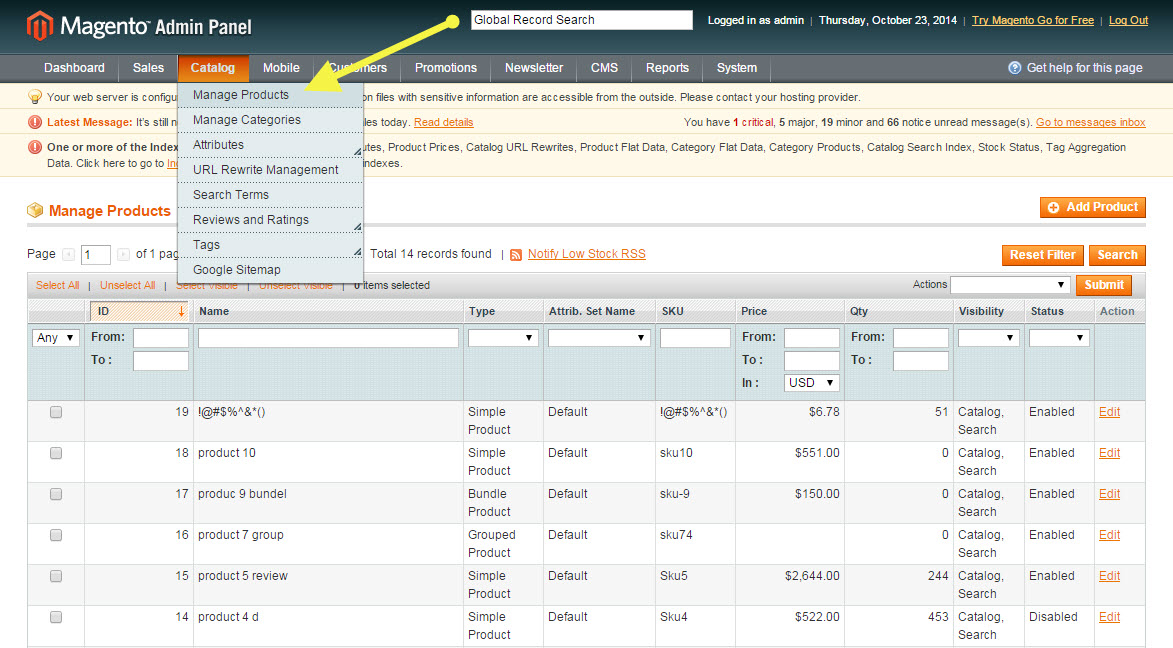Open the Status filter dropdown
1173x648 pixels.
coord(1059,337)
